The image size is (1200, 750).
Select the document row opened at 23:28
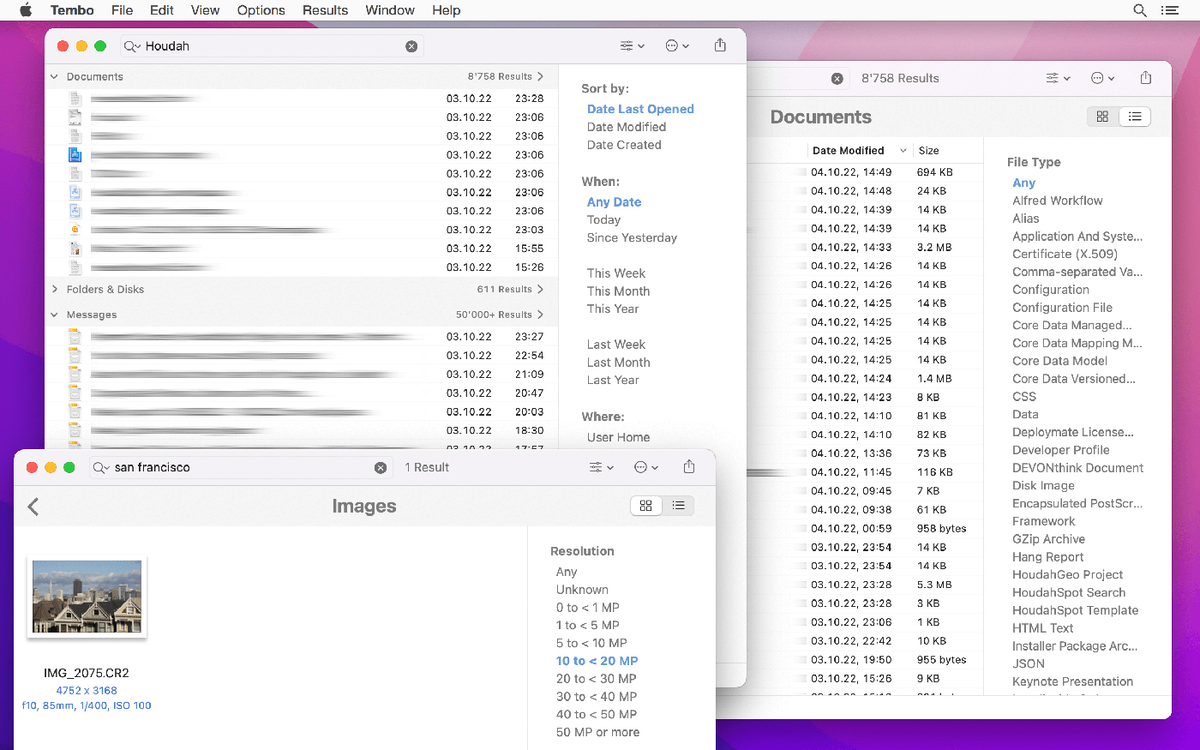click(301, 99)
